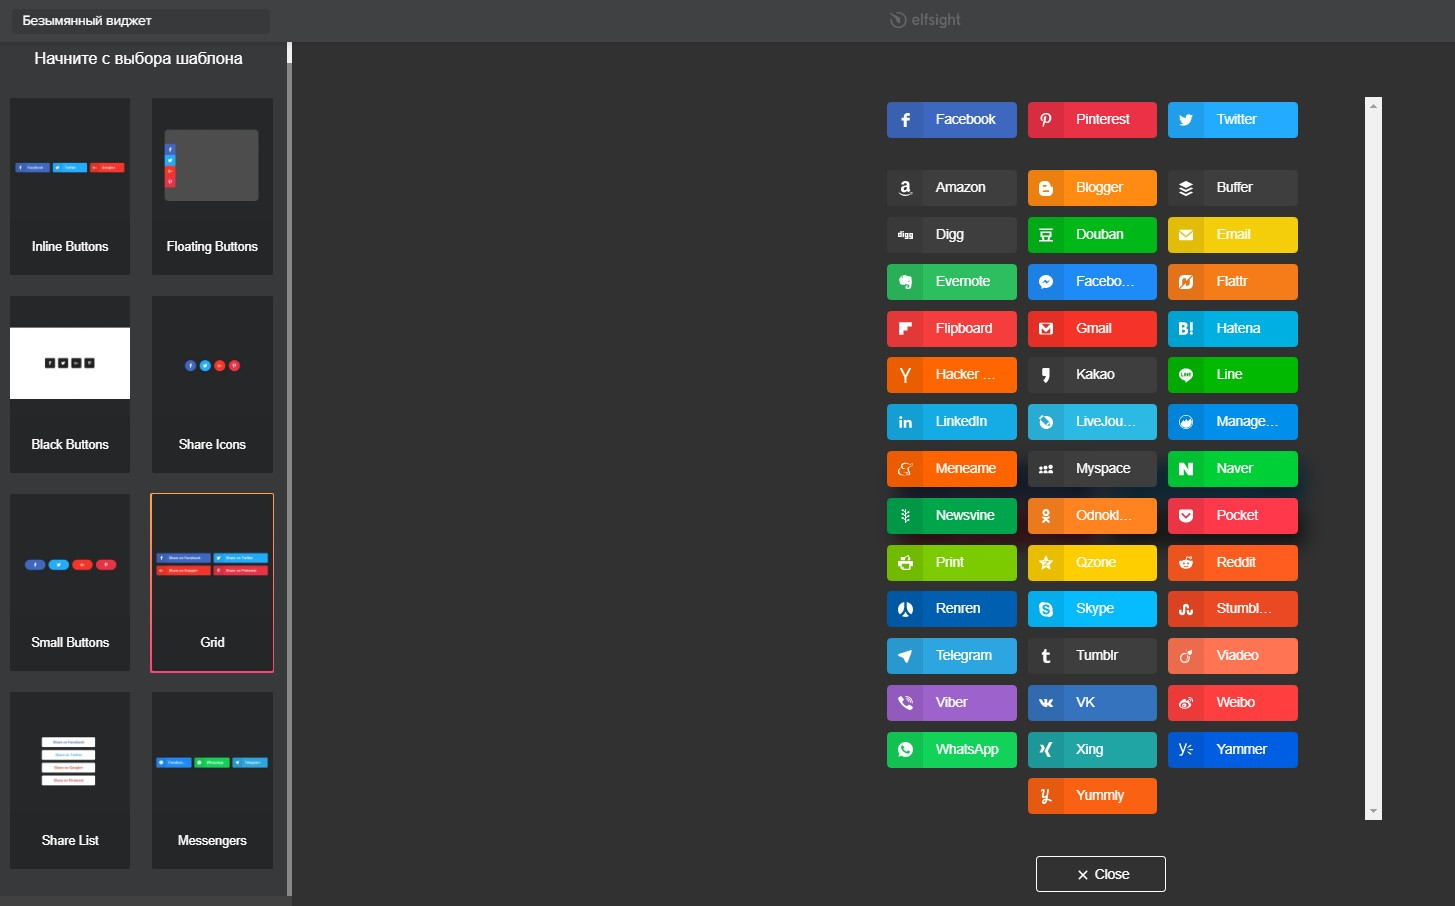Click the template panel scrollbar
The image size is (1455, 906).
(289, 470)
